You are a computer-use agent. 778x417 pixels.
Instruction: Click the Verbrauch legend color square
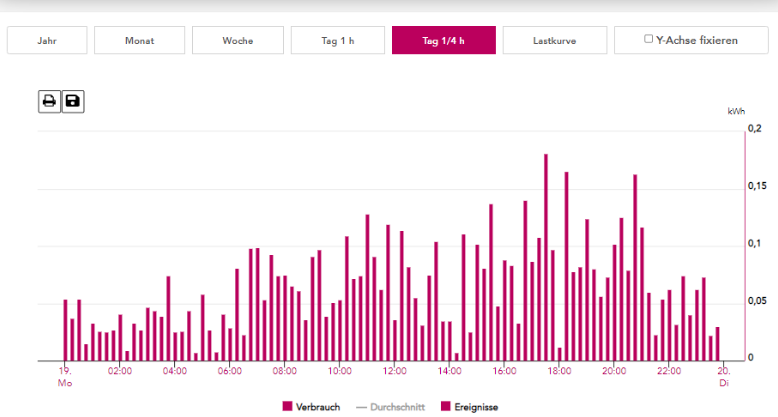click(287, 407)
